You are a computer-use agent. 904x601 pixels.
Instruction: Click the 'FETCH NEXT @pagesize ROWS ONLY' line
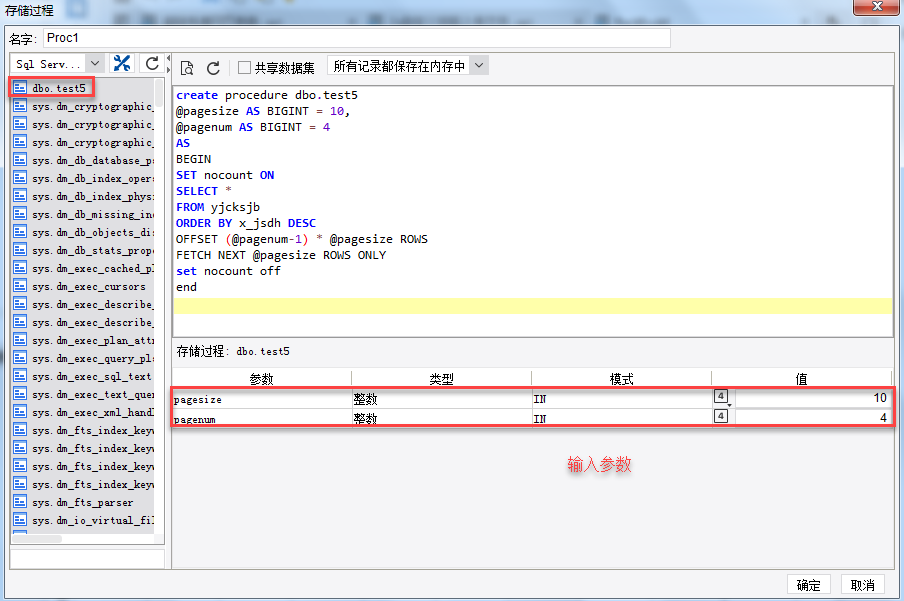(281, 255)
